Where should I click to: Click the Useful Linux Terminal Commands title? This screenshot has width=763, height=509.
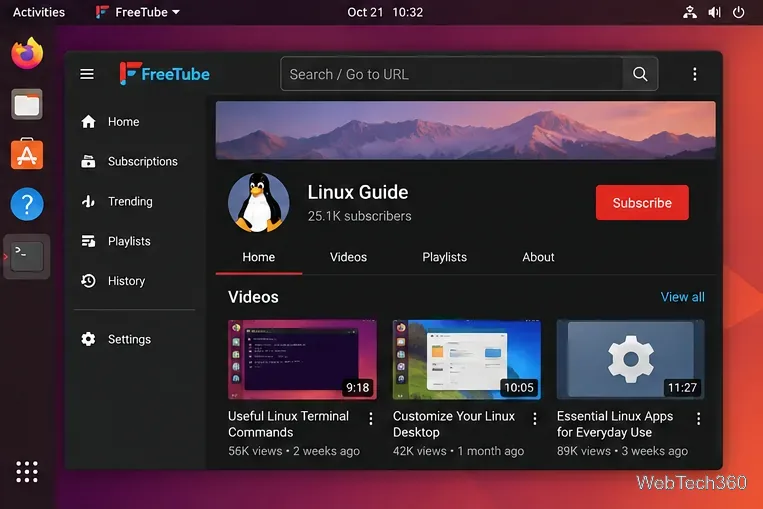tap(289, 424)
